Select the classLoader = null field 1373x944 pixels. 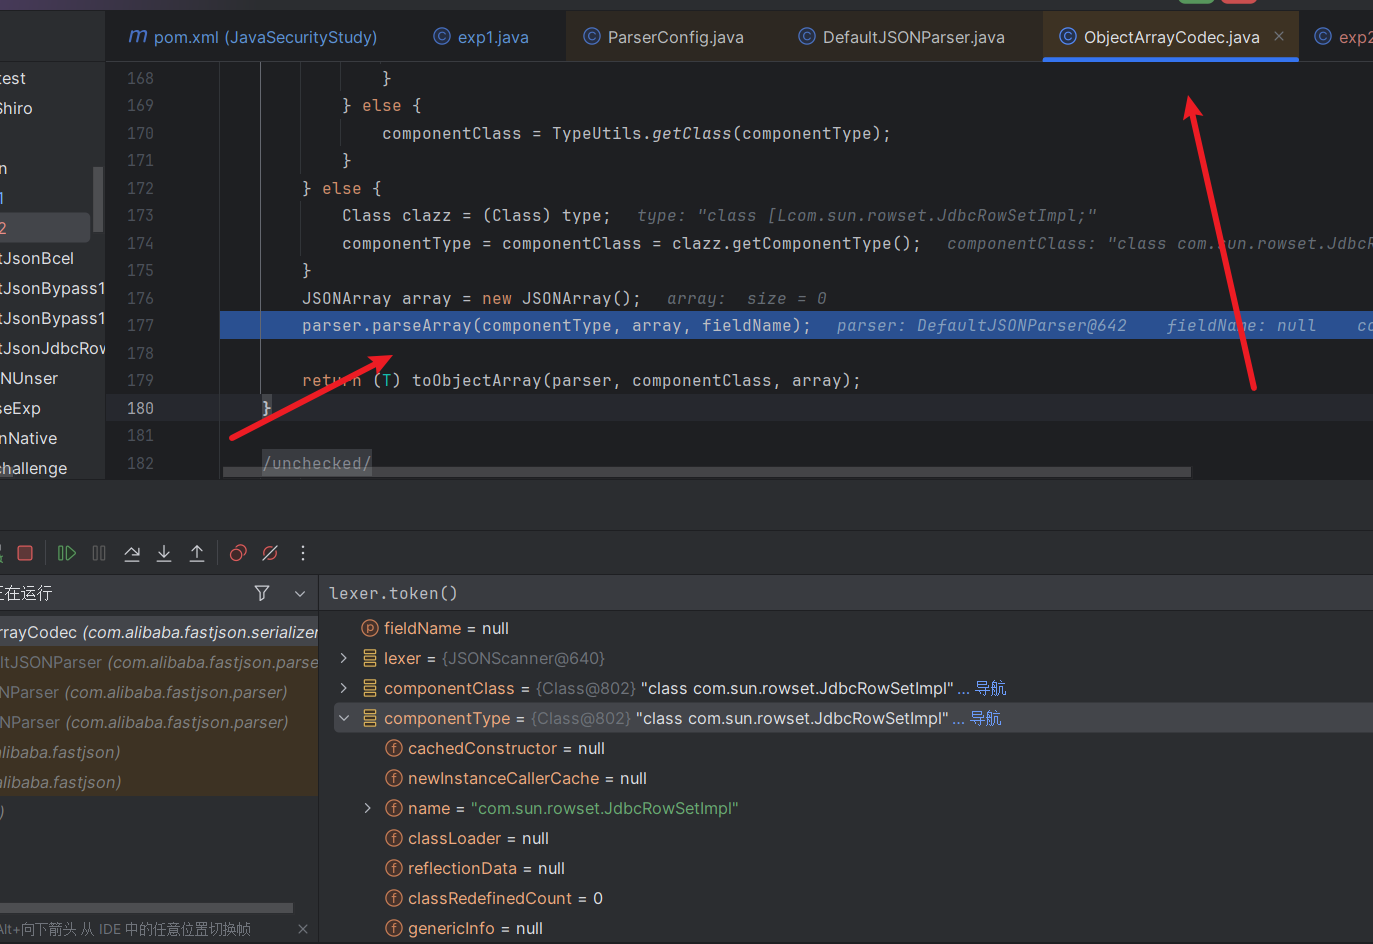478,838
